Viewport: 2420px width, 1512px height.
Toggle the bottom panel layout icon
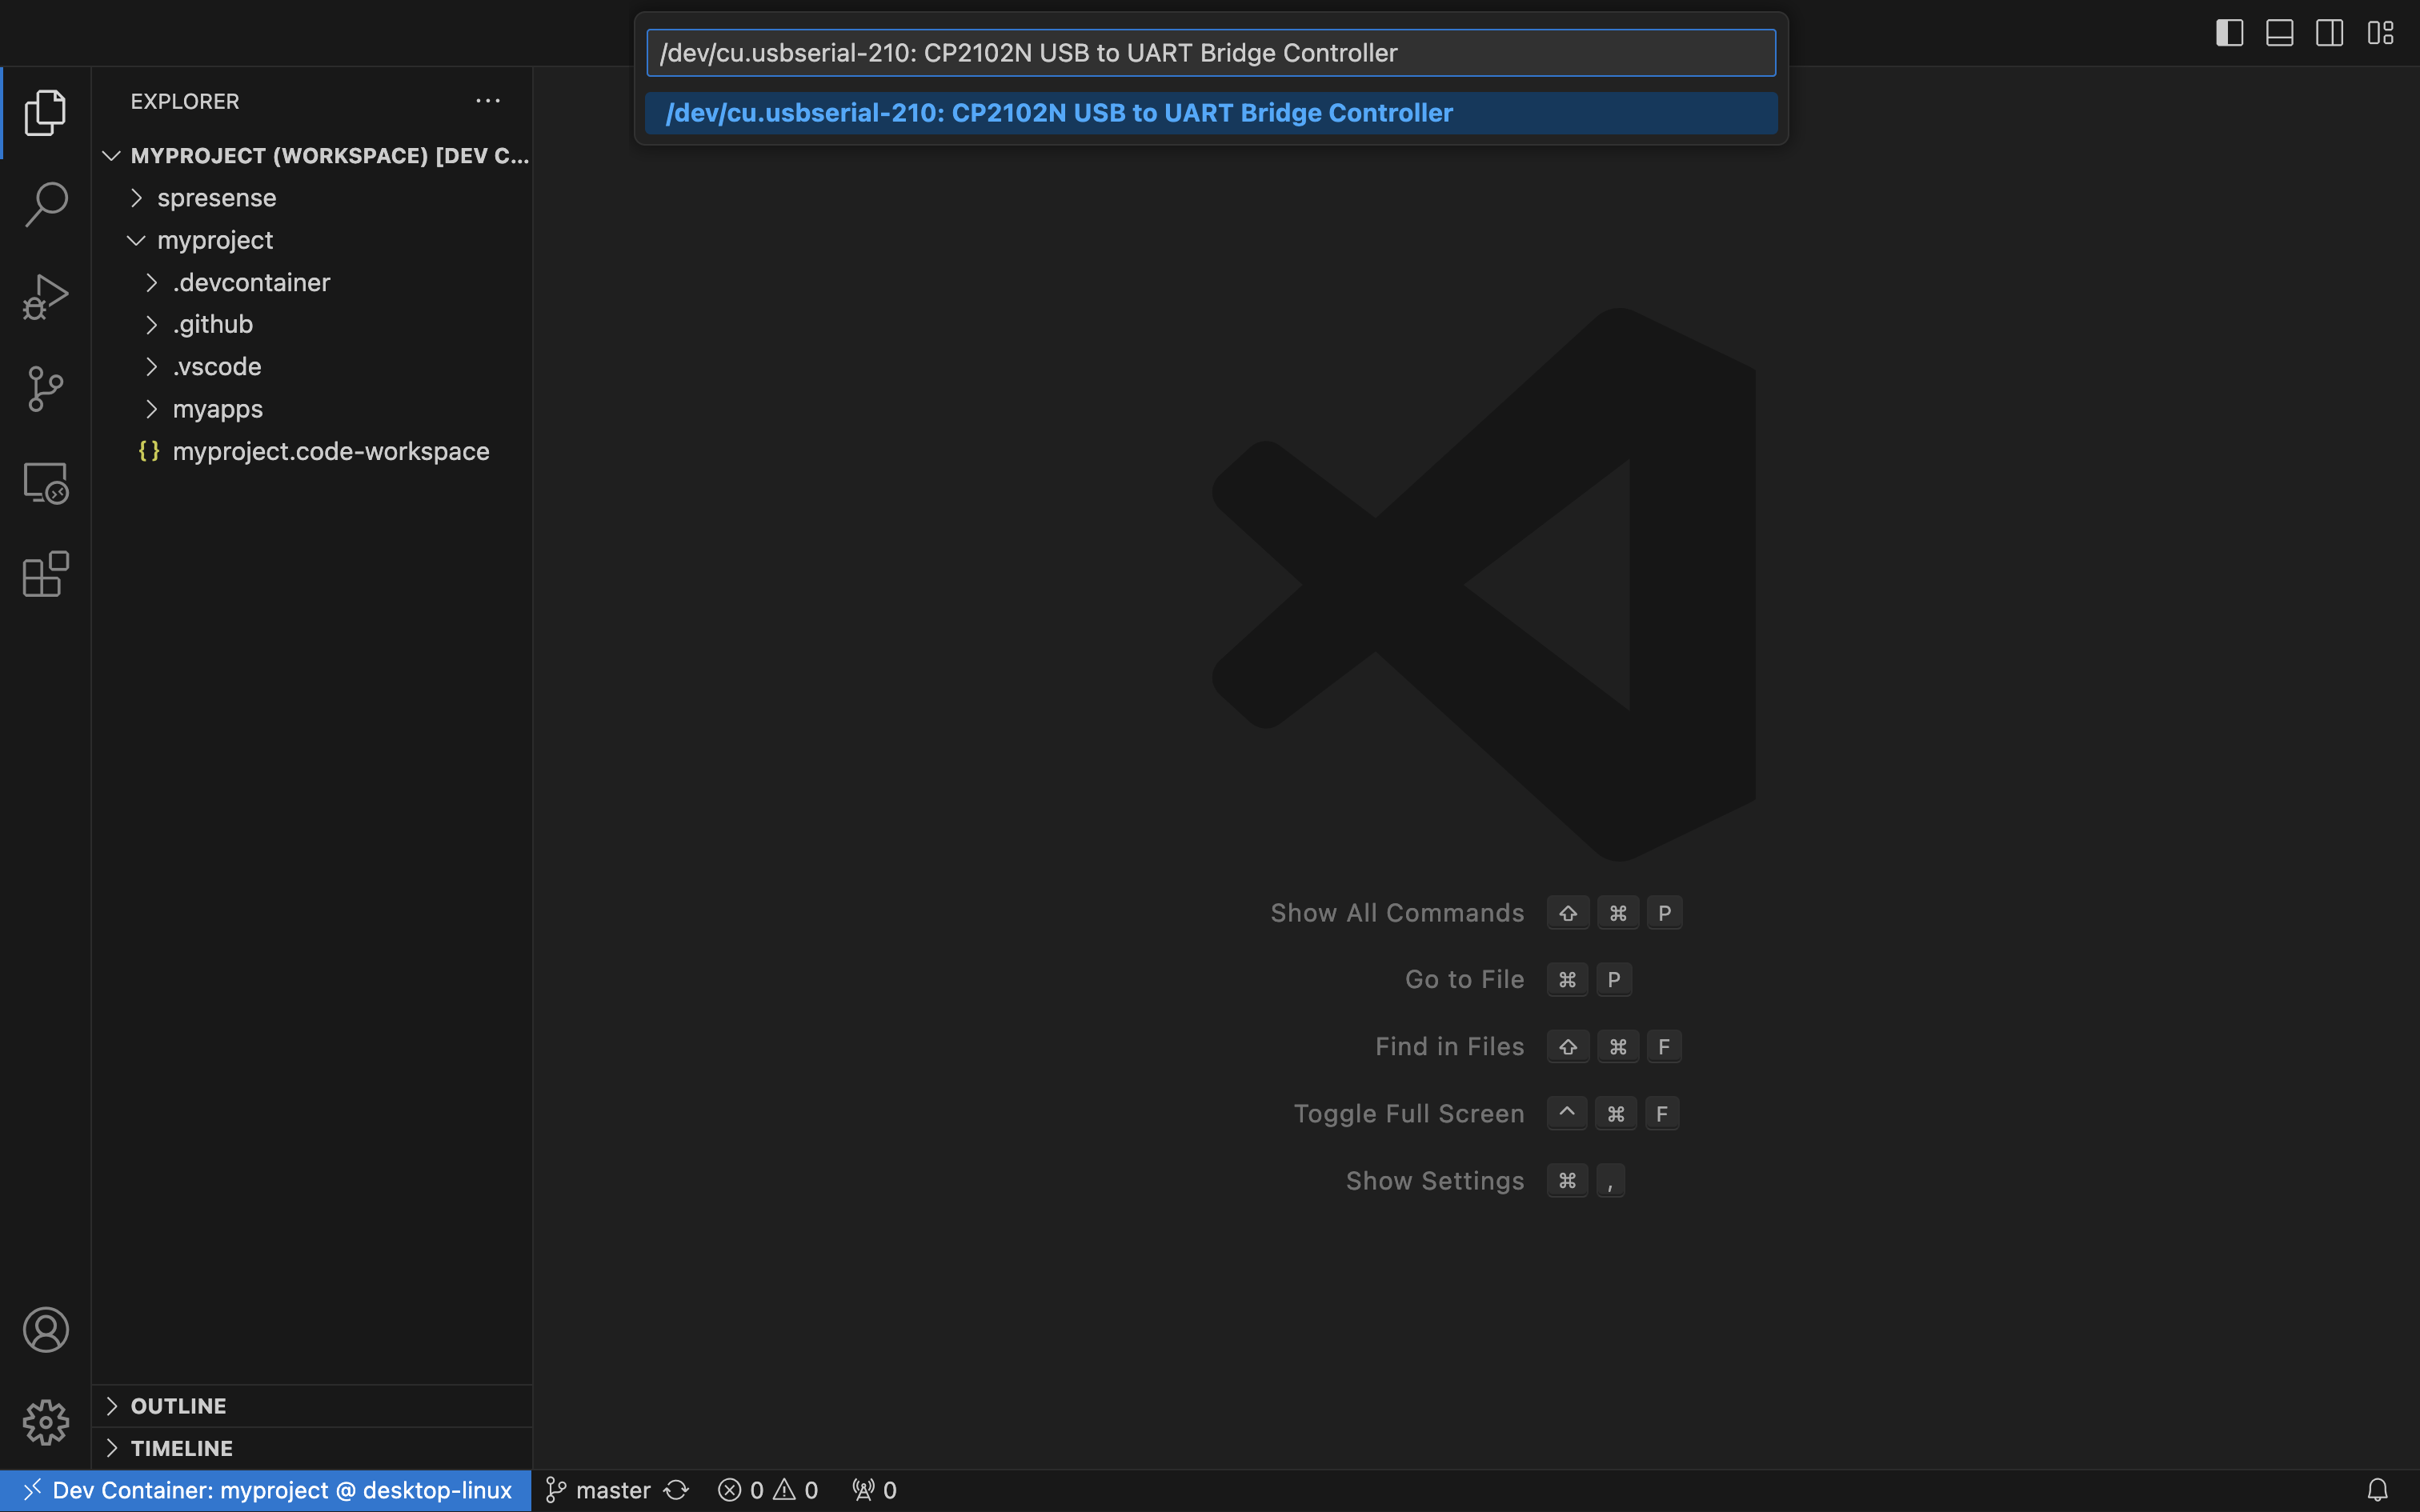pyautogui.click(x=2279, y=33)
